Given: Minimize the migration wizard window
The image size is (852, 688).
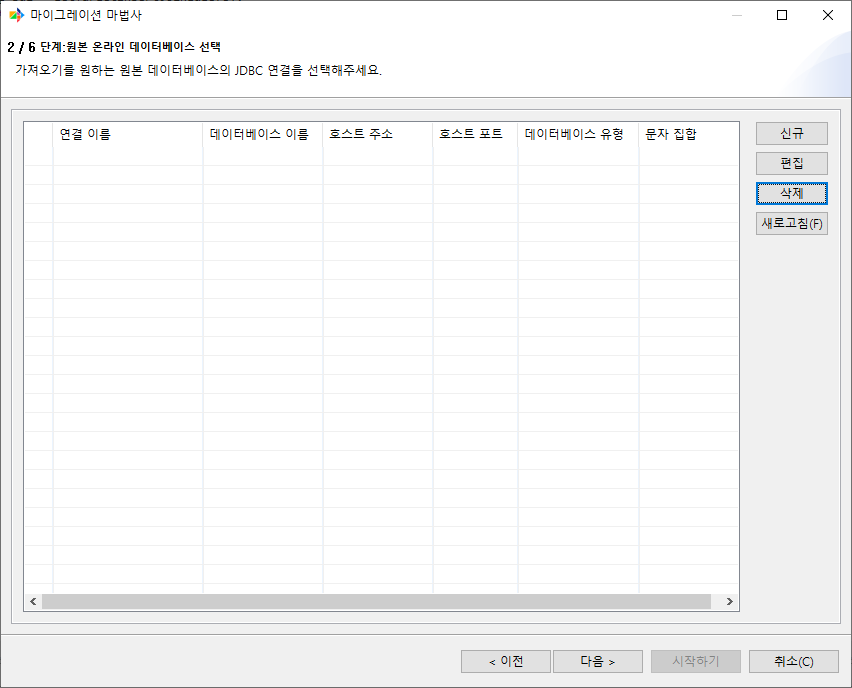Looking at the screenshot, I should click(x=737, y=15).
